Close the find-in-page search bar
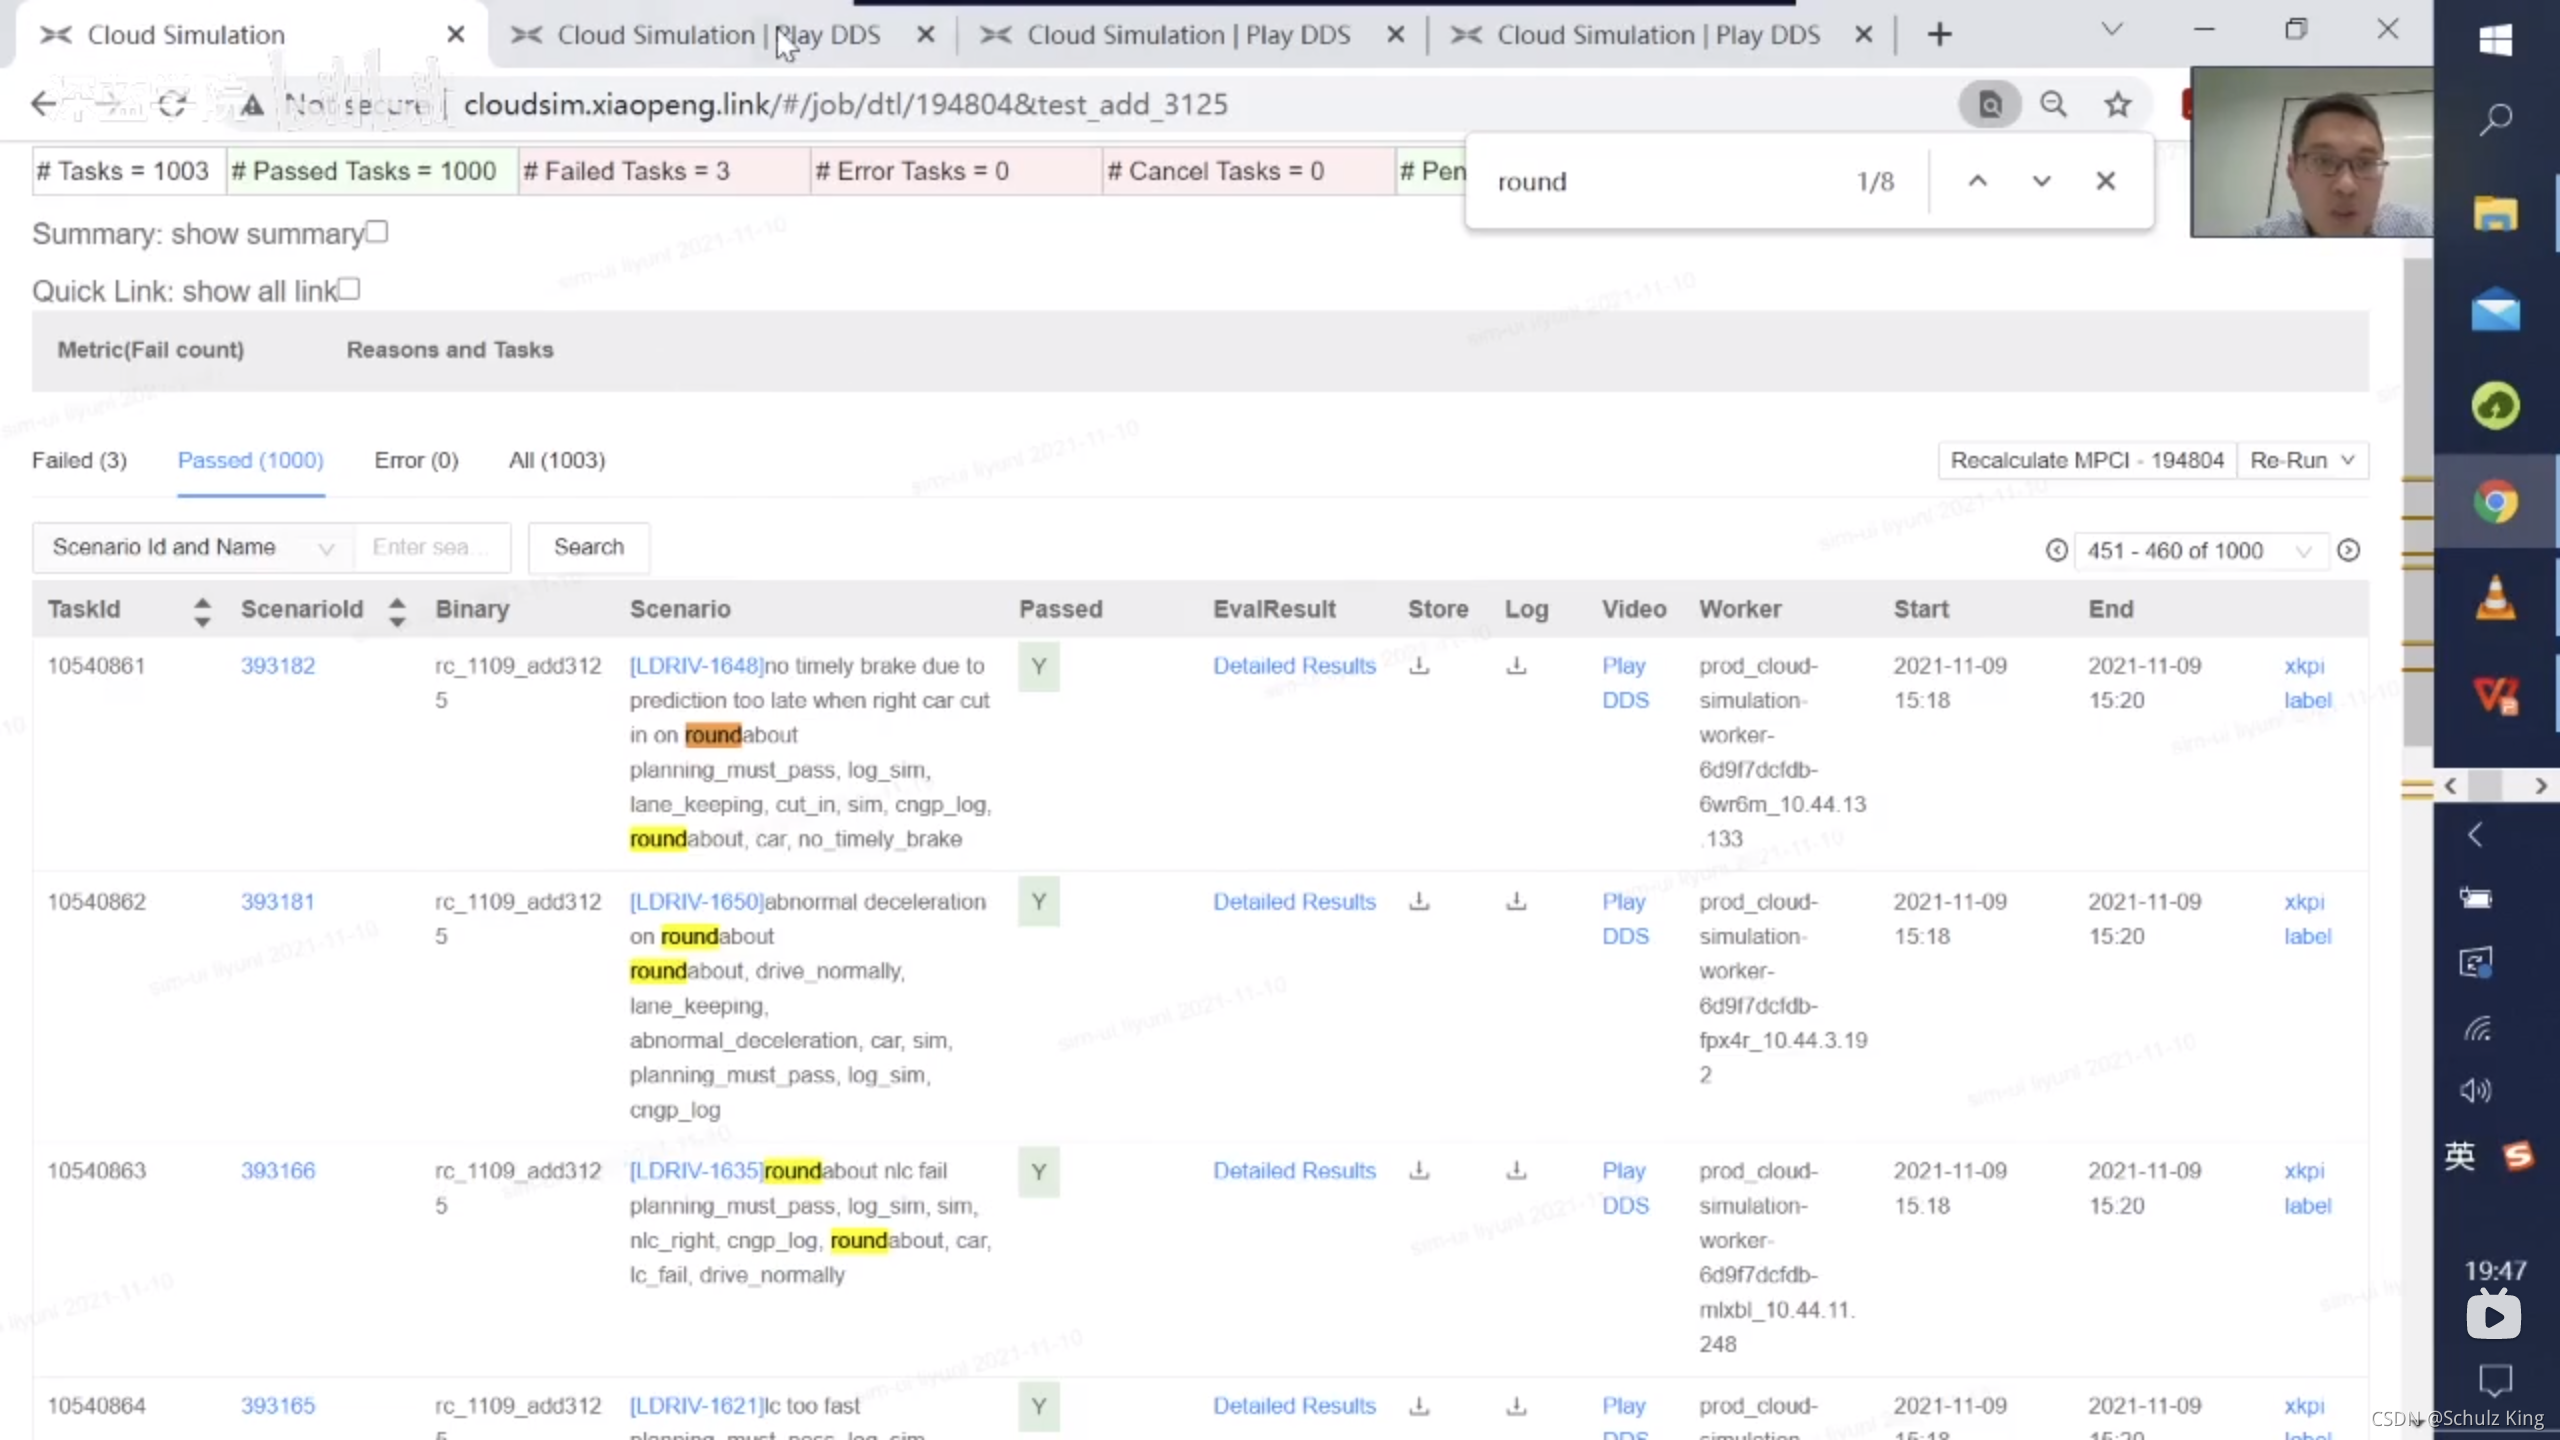 click(2105, 181)
